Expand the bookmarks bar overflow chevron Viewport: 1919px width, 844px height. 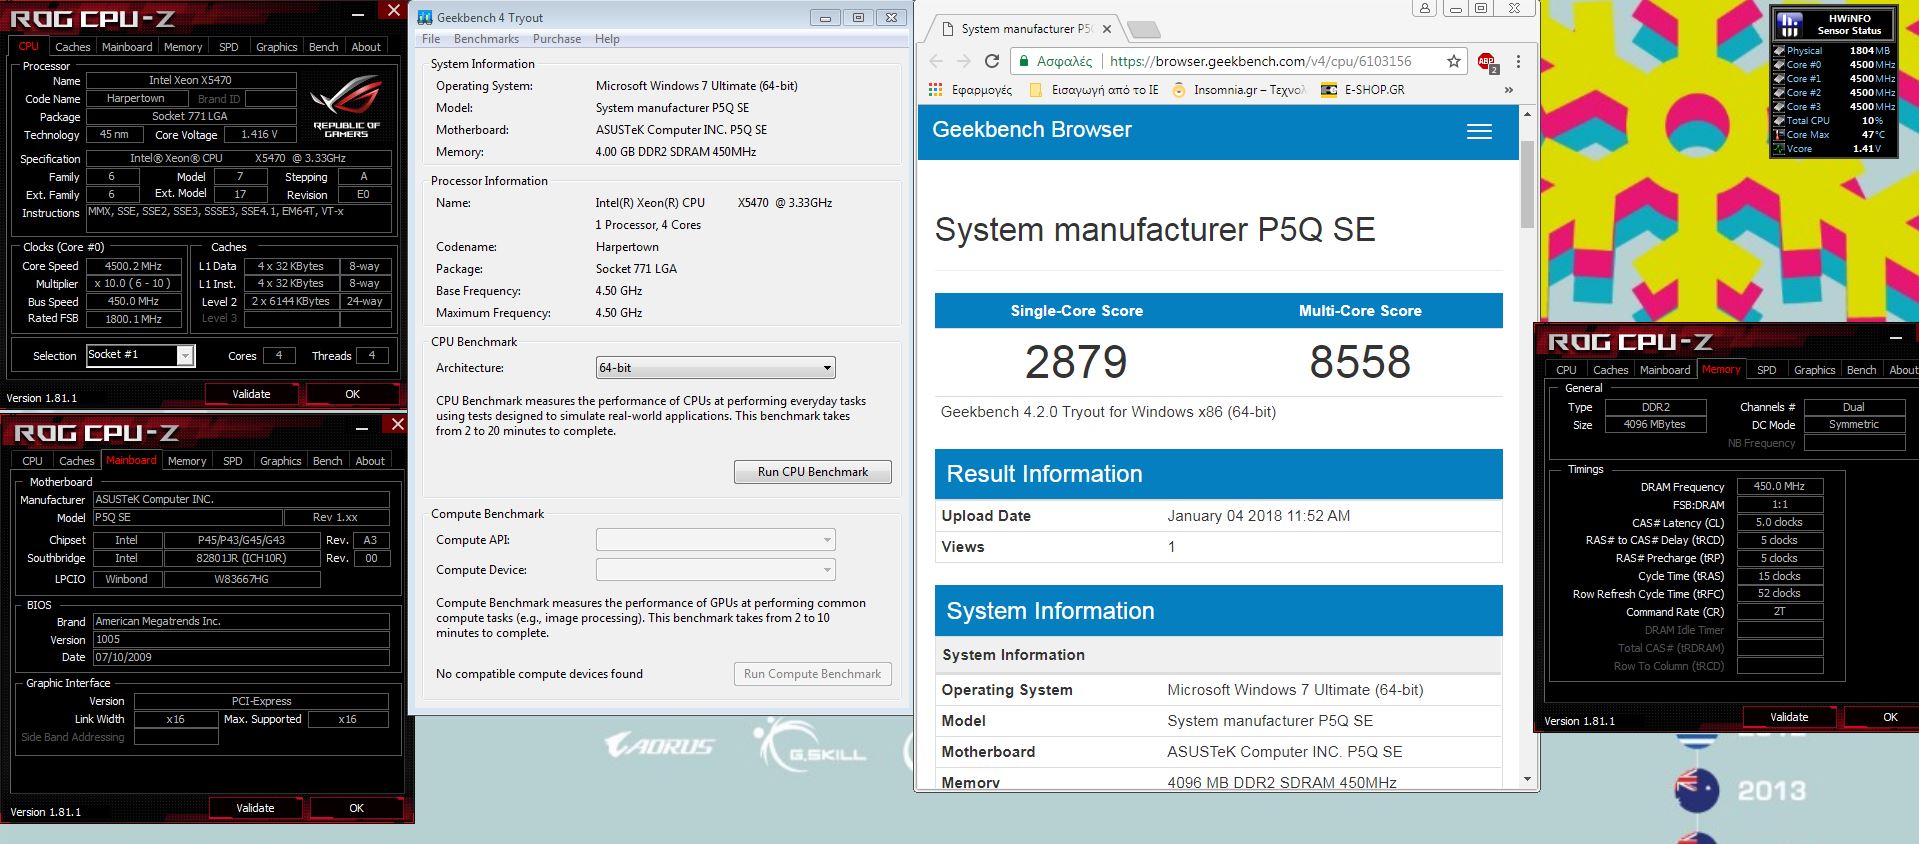1508,90
